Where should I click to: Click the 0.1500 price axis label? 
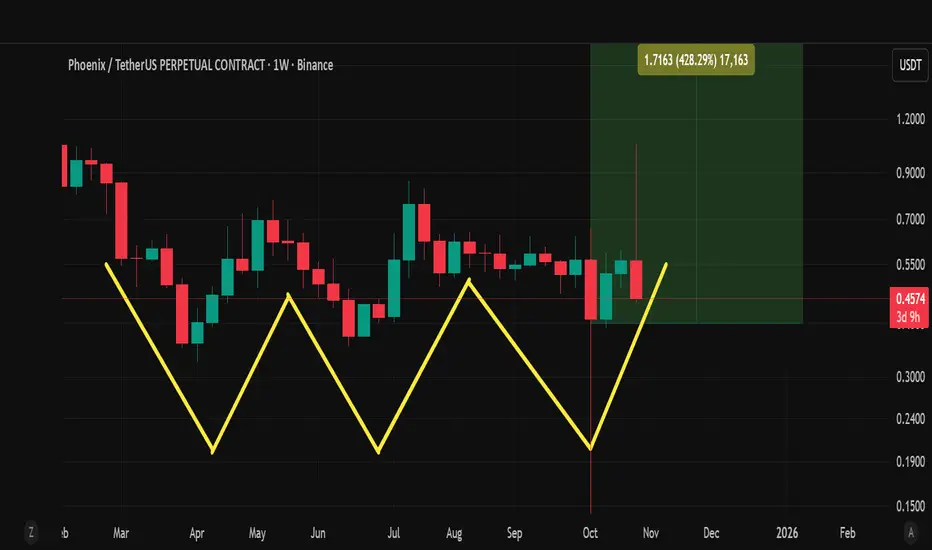(911, 507)
